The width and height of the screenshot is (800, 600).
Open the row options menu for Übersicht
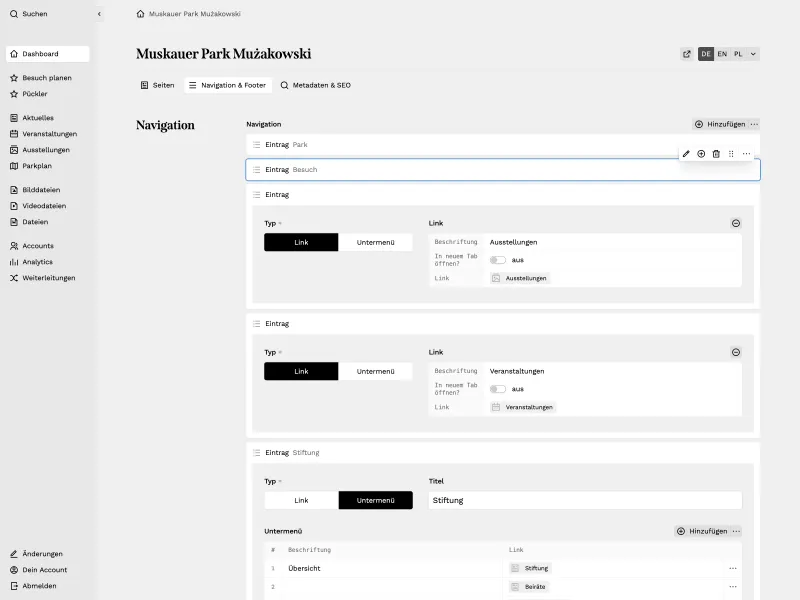(x=733, y=567)
